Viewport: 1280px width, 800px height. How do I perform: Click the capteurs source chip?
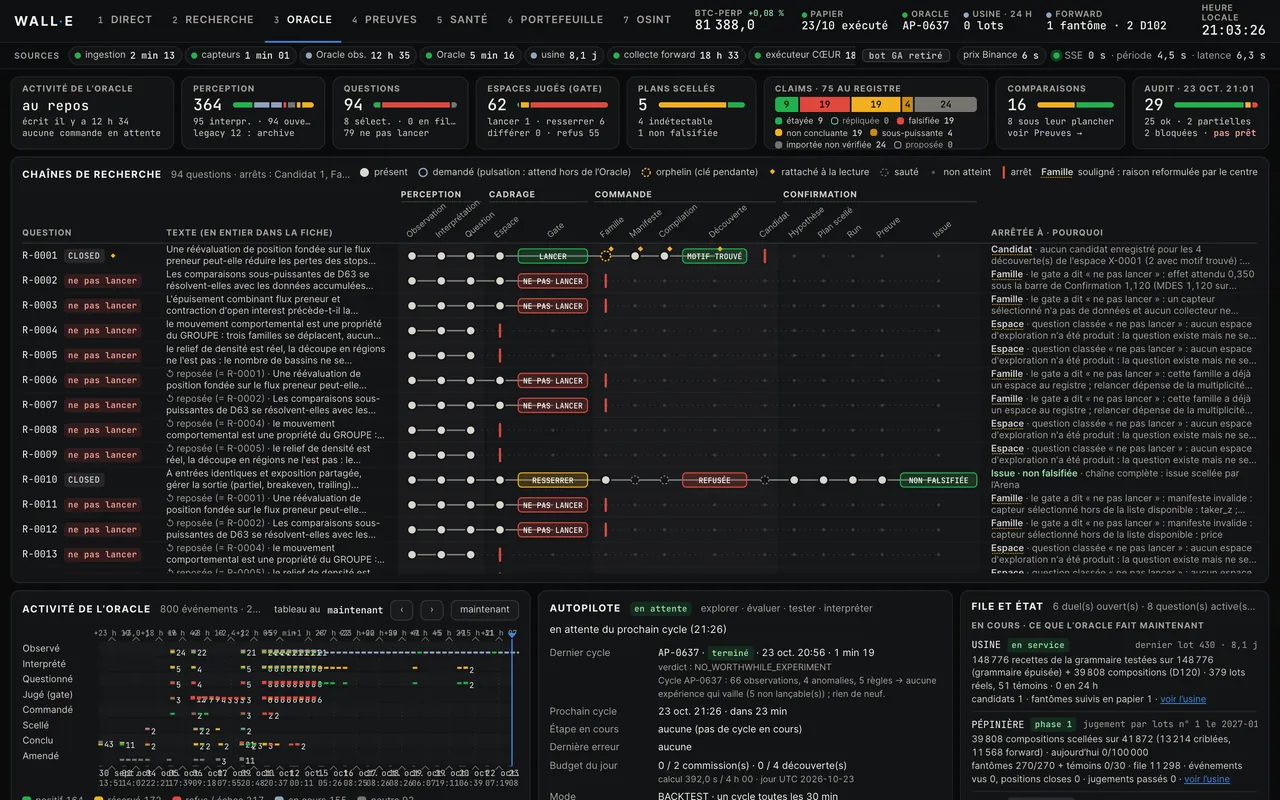click(240, 55)
